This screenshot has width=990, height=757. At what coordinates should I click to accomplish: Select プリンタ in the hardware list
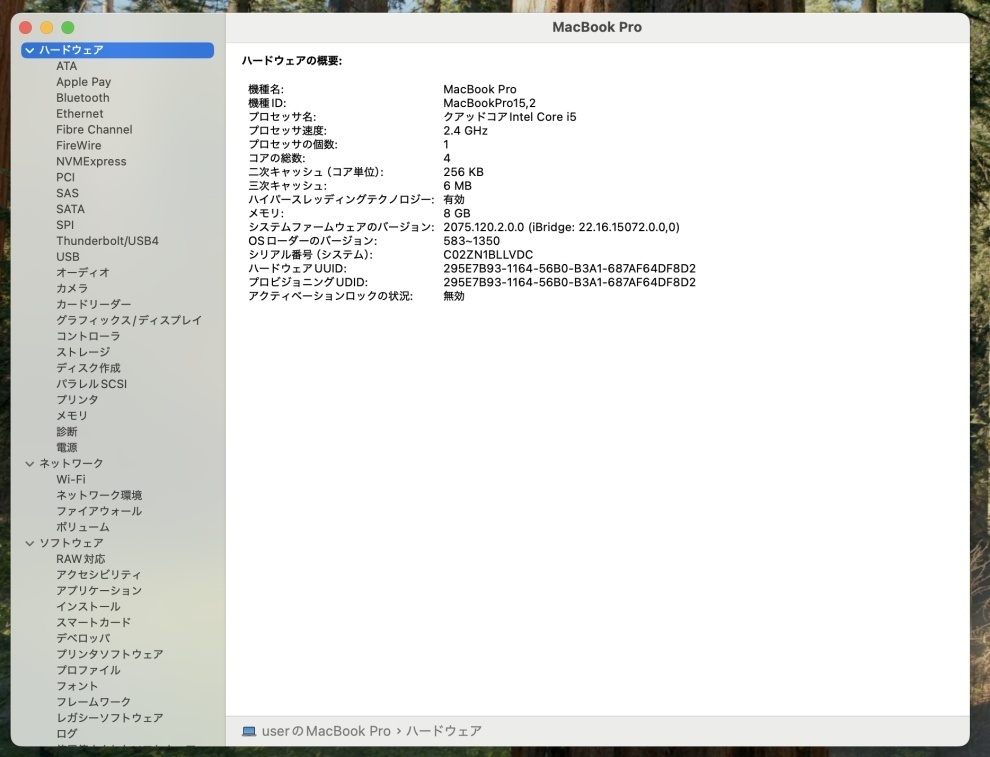point(77,400)
